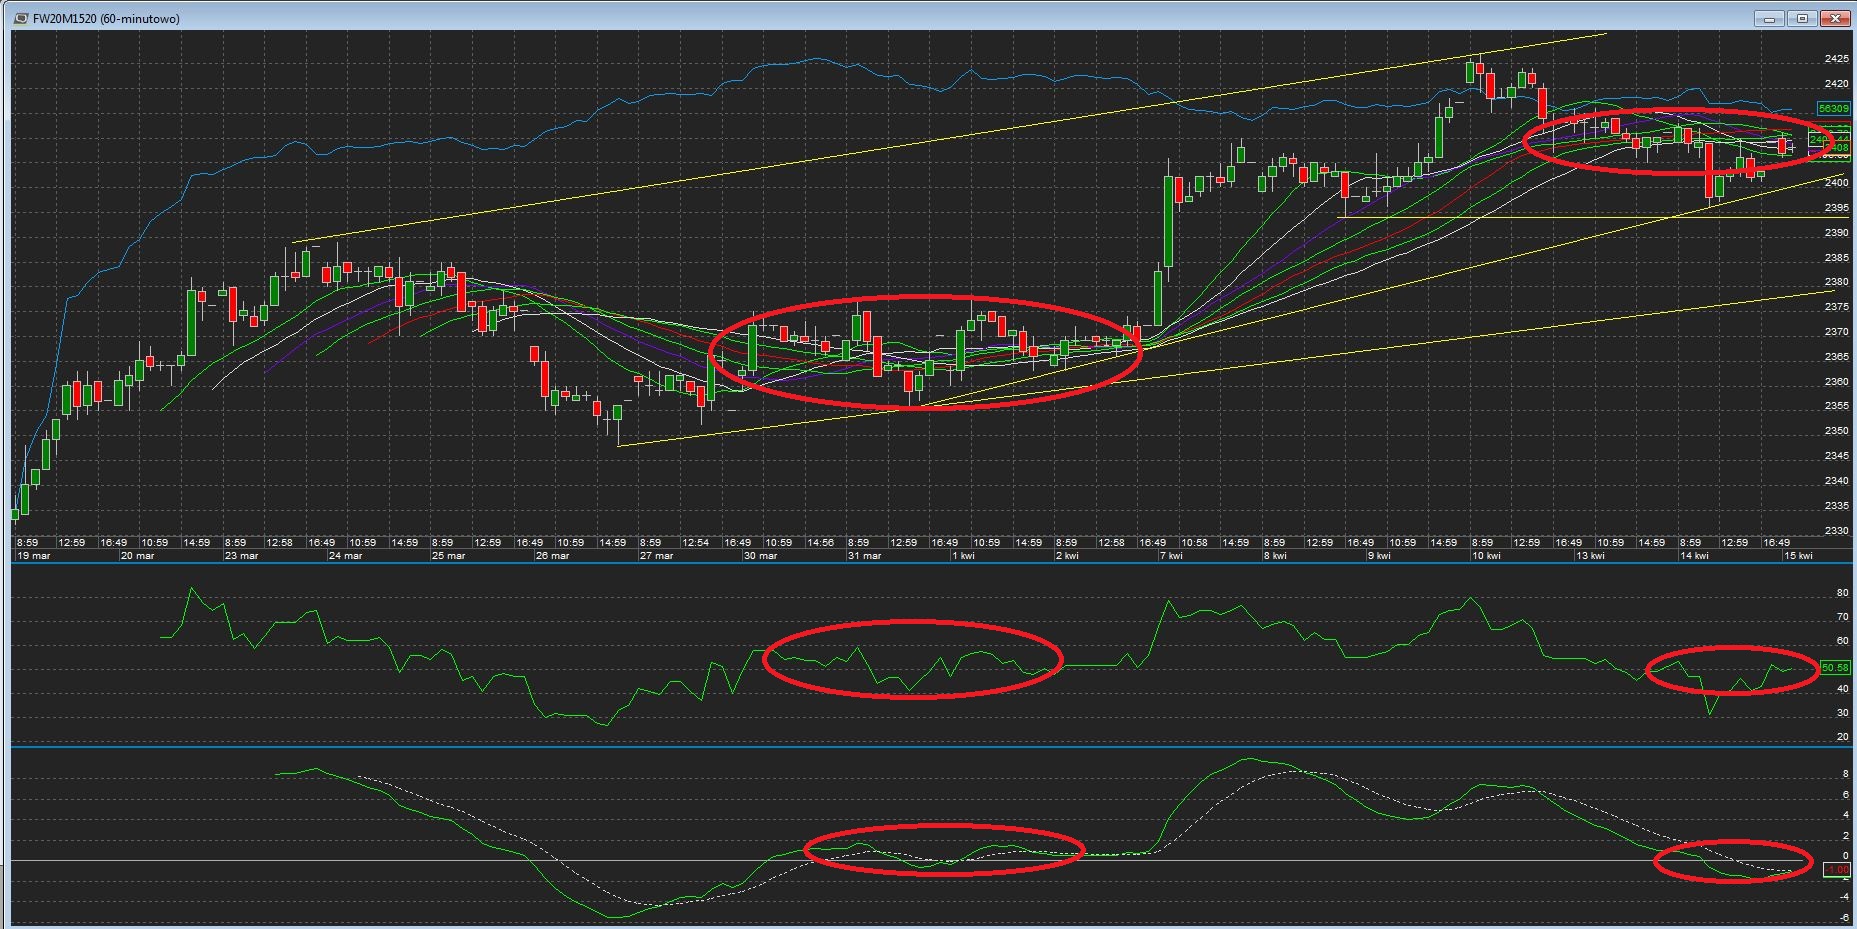Viewport: 1857px width, 929px height.
Task: Click the 14:56 time label on time axis
Action: tap(820, 543)
